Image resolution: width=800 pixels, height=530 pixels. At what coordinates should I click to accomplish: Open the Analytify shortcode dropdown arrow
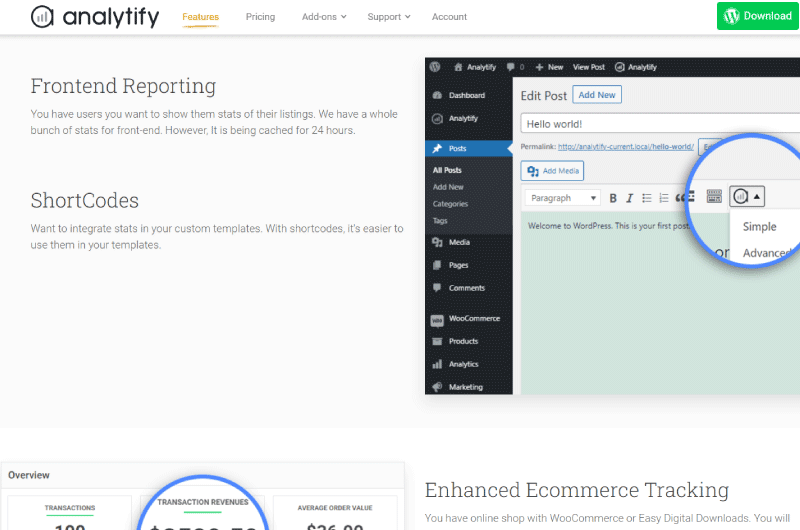pyautogui.click(x=757, y=196)
